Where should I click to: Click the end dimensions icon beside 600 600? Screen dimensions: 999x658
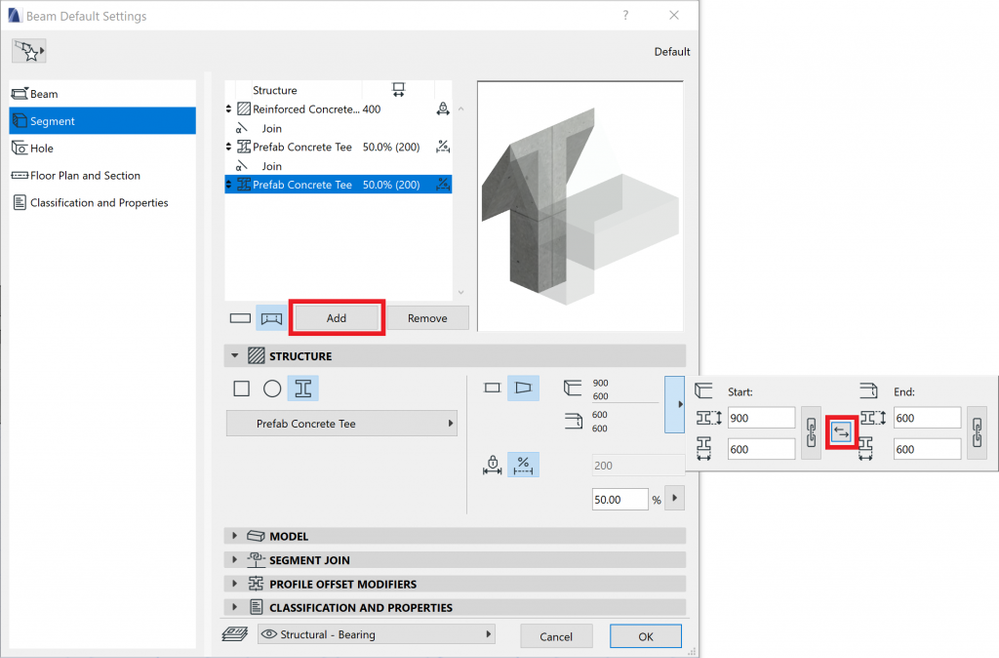point(573,421)
